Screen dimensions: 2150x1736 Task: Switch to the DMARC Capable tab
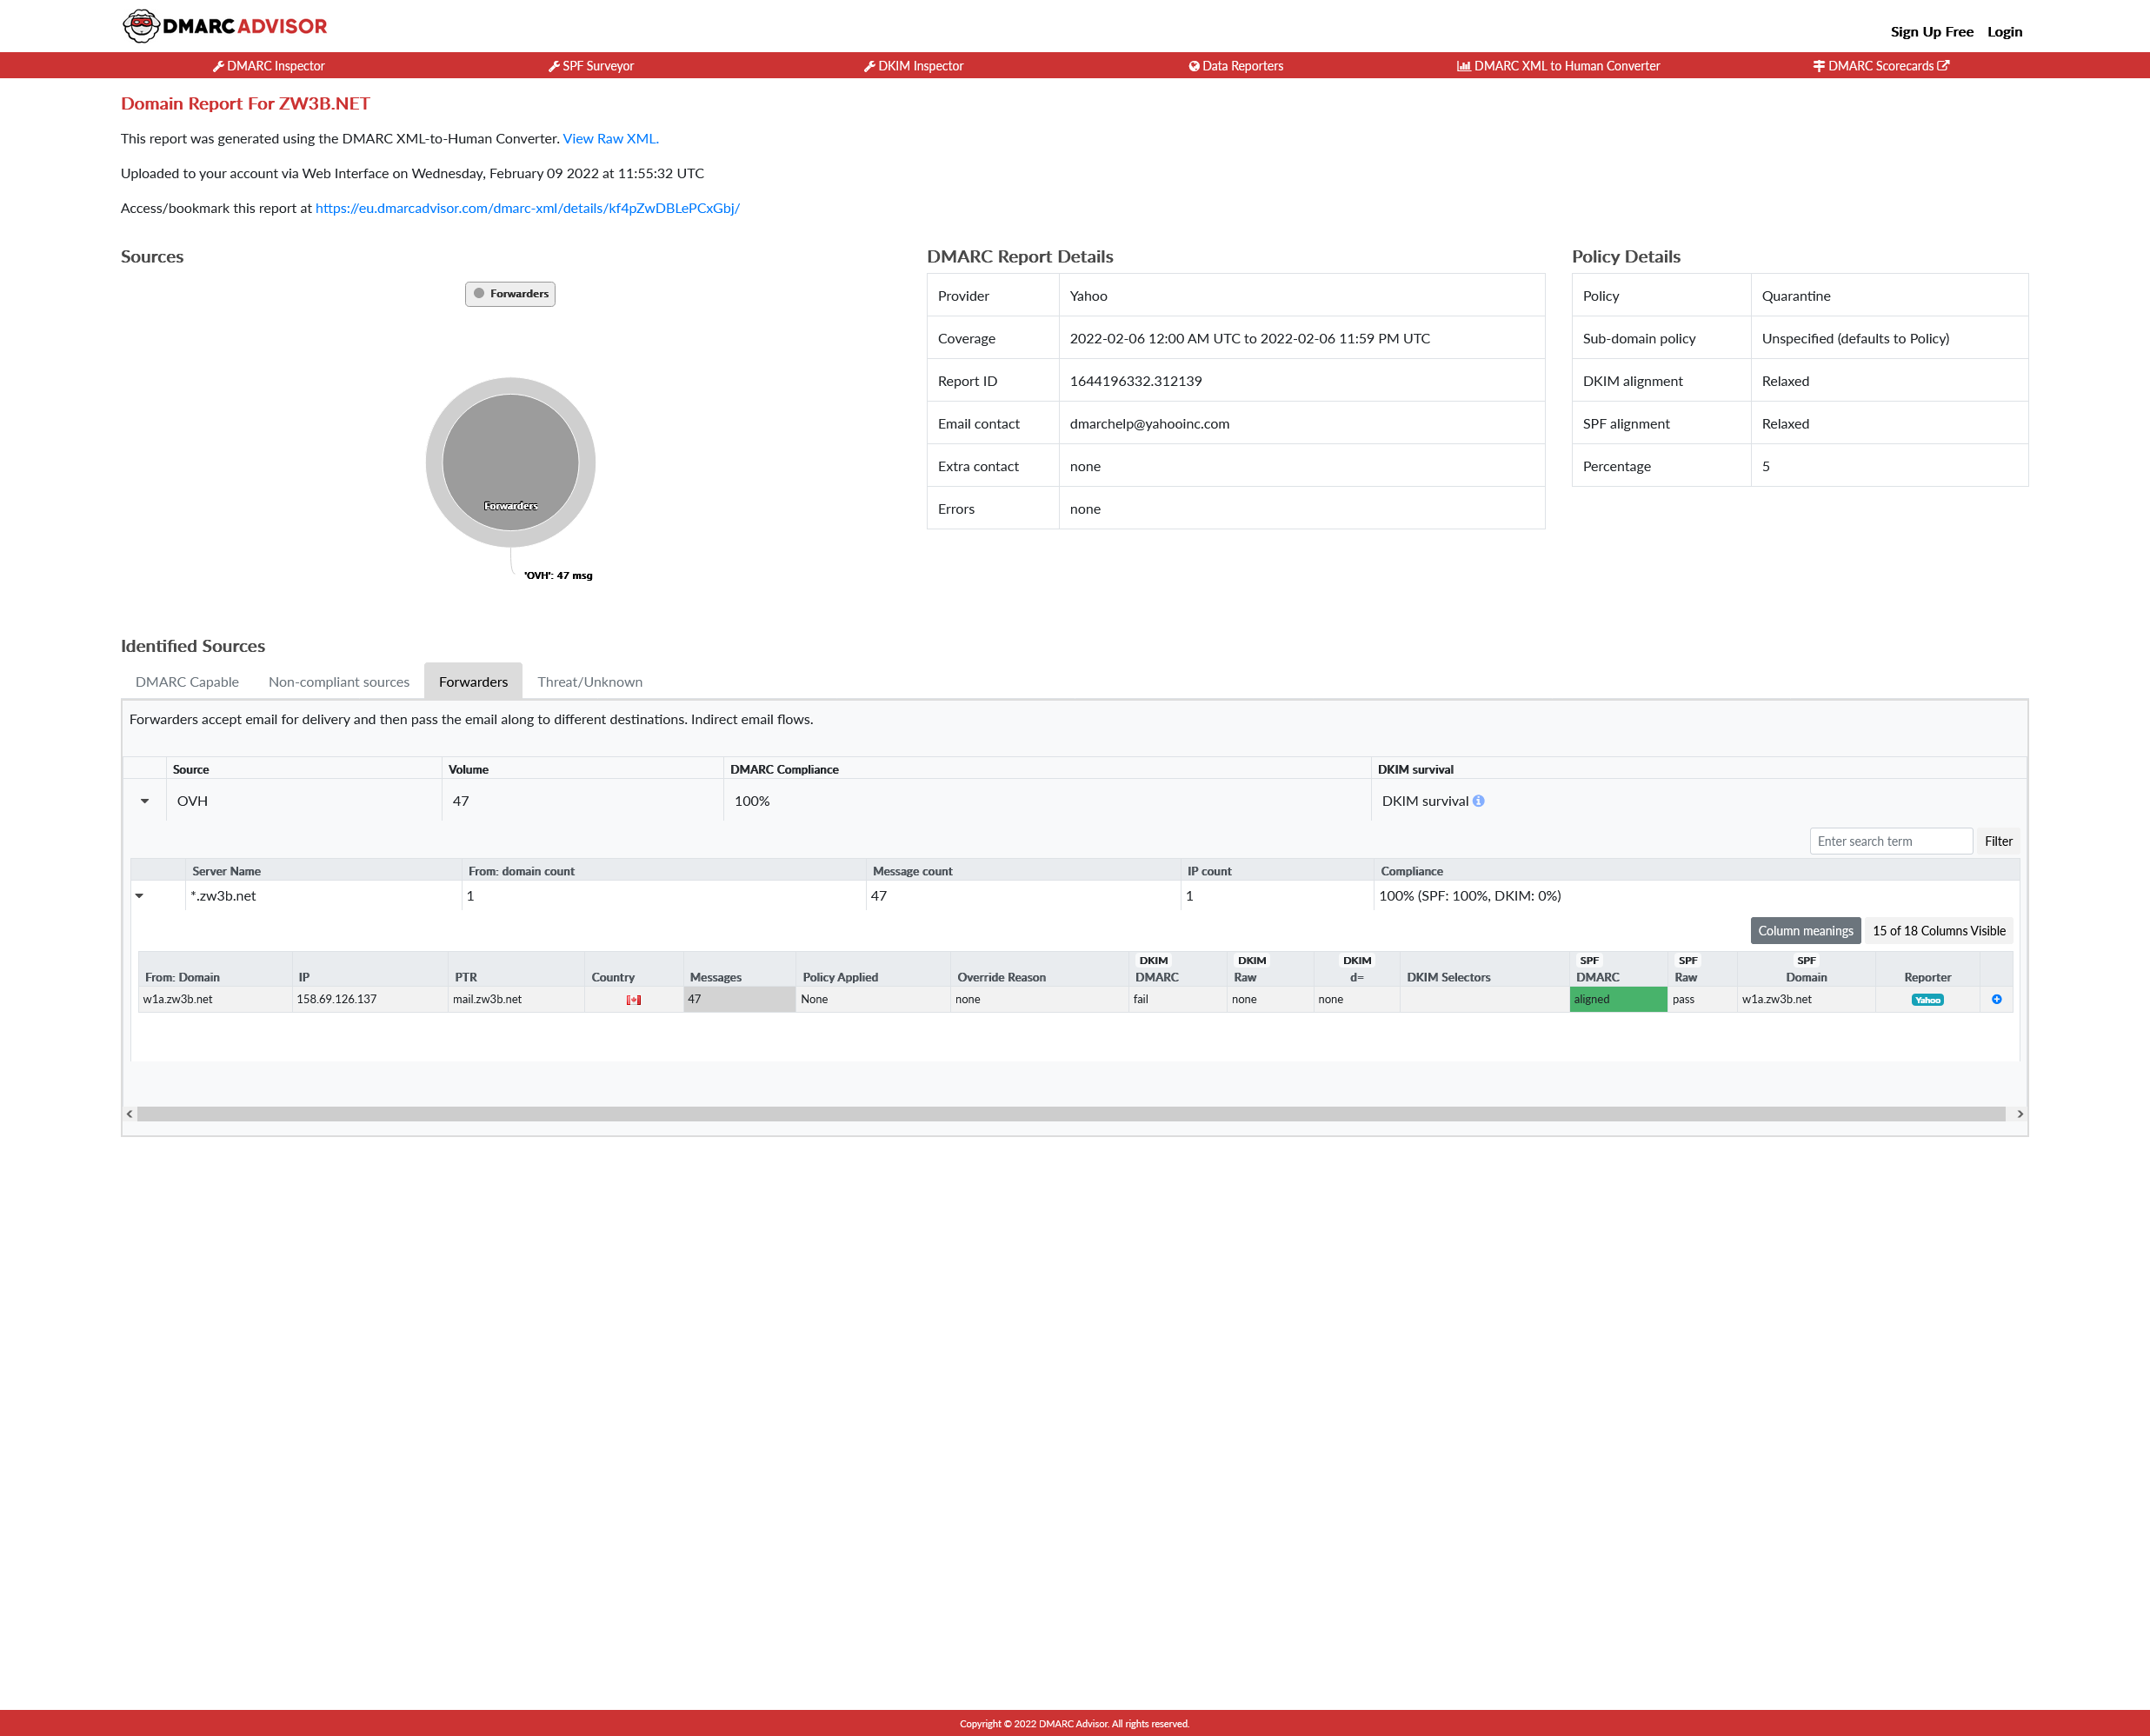coord(187,682)
